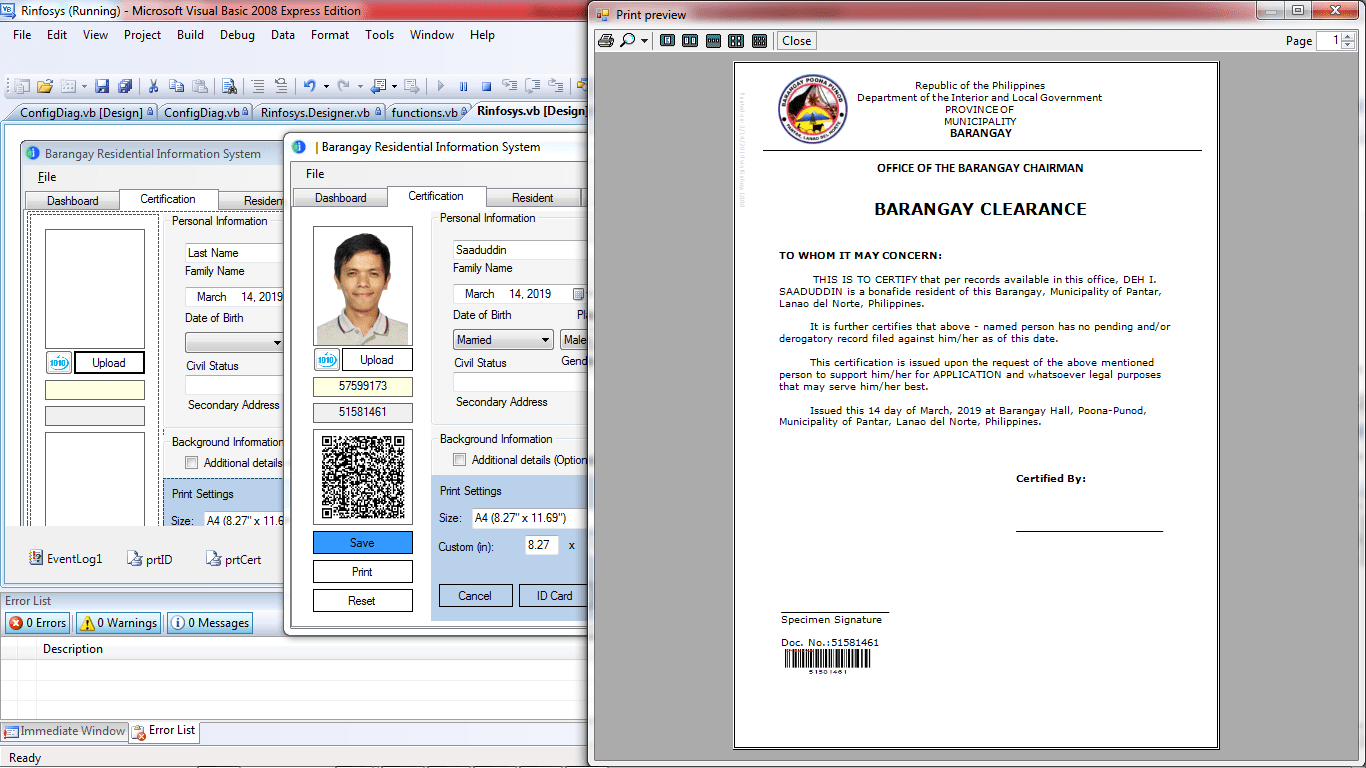Click the Cut scissors icon in toolbar
The width and height of the screenshot is (1366, 768).
coord(154,87)
